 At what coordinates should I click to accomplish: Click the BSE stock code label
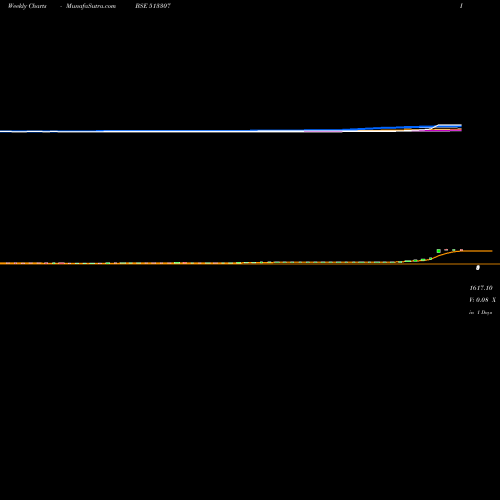coord(153,6)
